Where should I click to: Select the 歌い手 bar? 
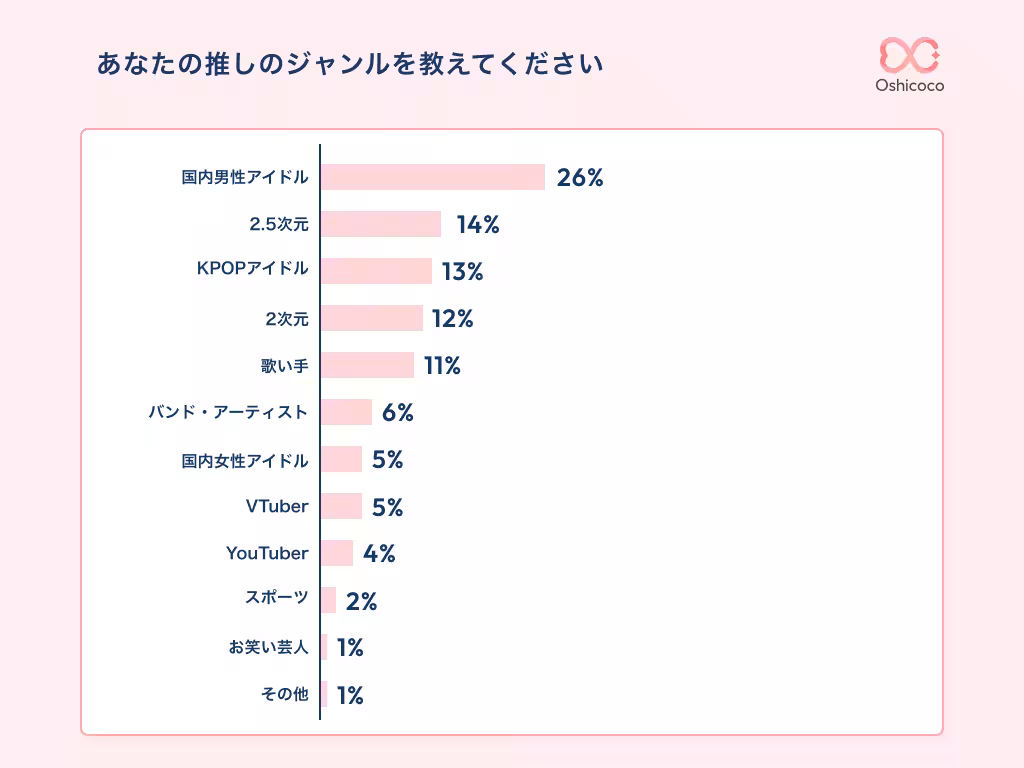[367, 365]
